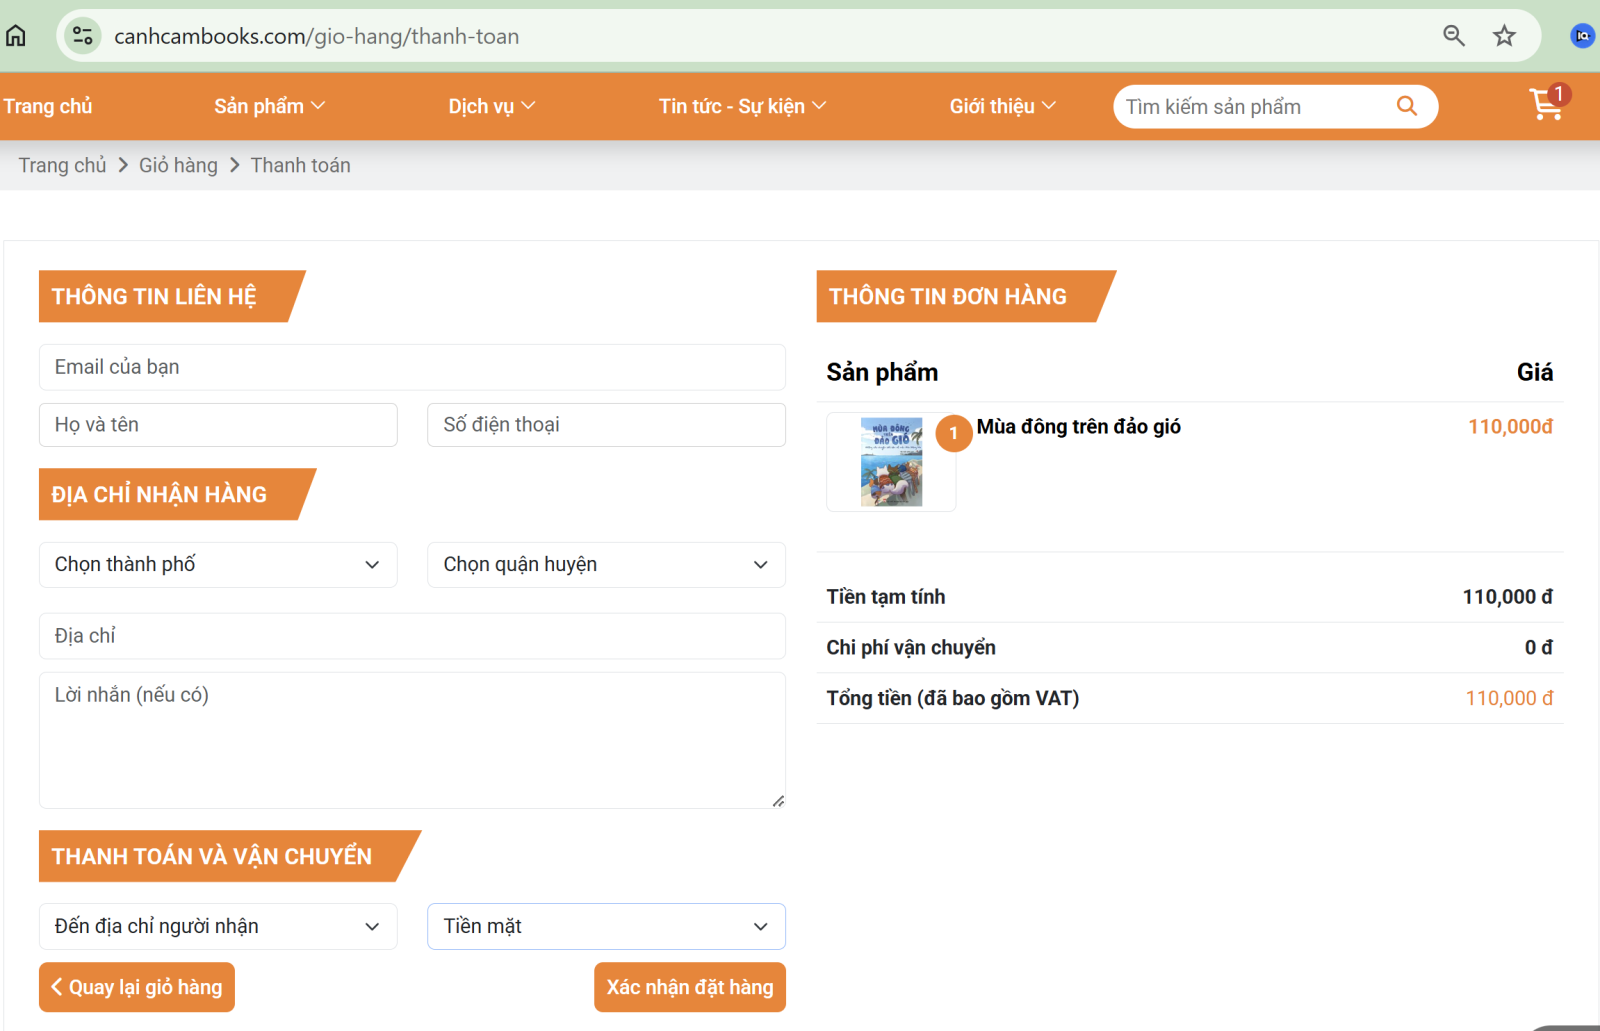Screen dimensions: 1600x1031
Task: Expand the Sản phẩm menu
Action: pos(269,106)
